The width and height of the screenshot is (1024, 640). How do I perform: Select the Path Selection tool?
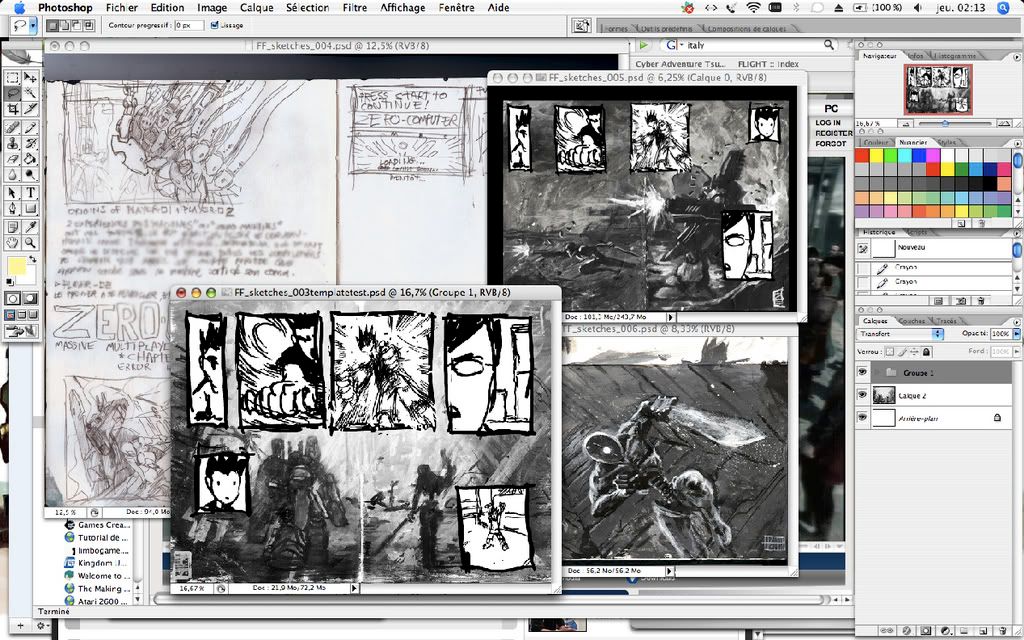pyautogui.click(x=12, y=193)
